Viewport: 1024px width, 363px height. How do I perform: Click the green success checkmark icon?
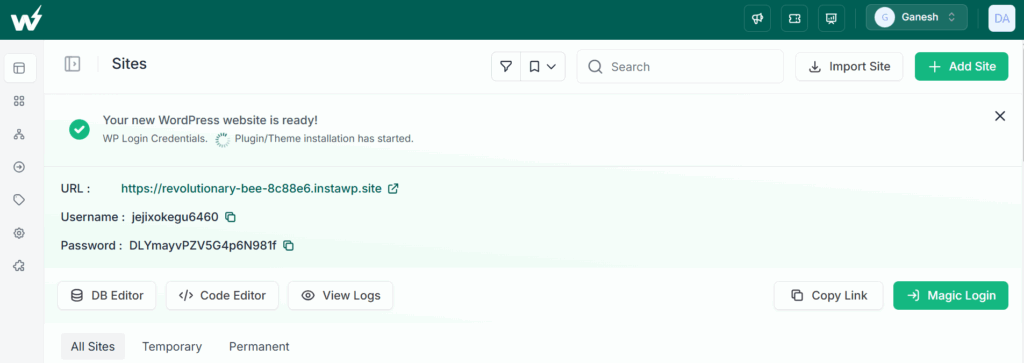click(79, 129)
